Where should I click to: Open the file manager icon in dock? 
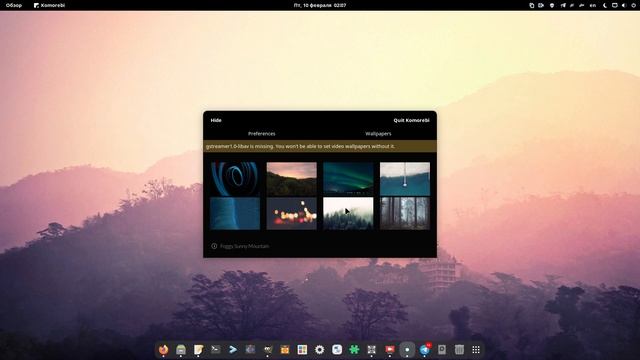pyautogui.click(x=181, y=349)
